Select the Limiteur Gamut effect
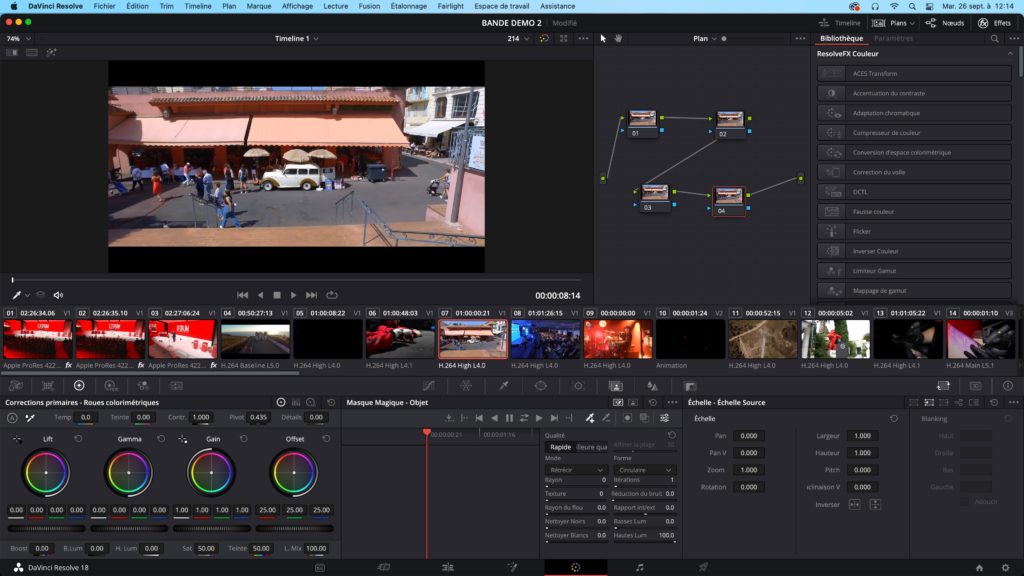This screenshot has width=1024, height=576. click(x=914, y=271)
